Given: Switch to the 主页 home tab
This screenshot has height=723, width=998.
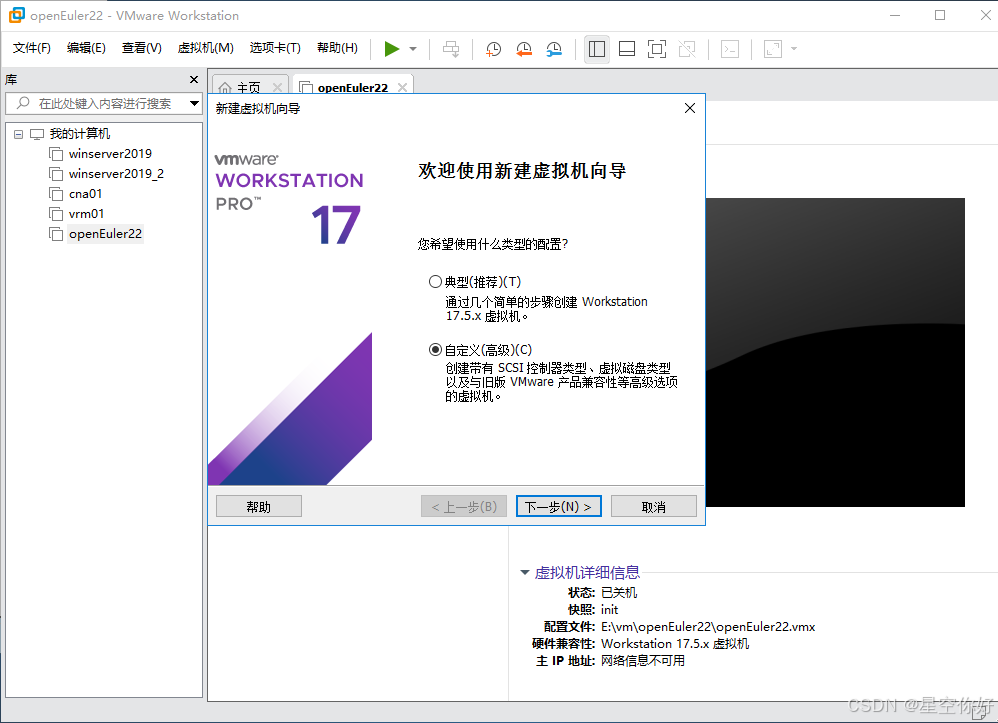Looking at the screenshot, I should [248, 87].
